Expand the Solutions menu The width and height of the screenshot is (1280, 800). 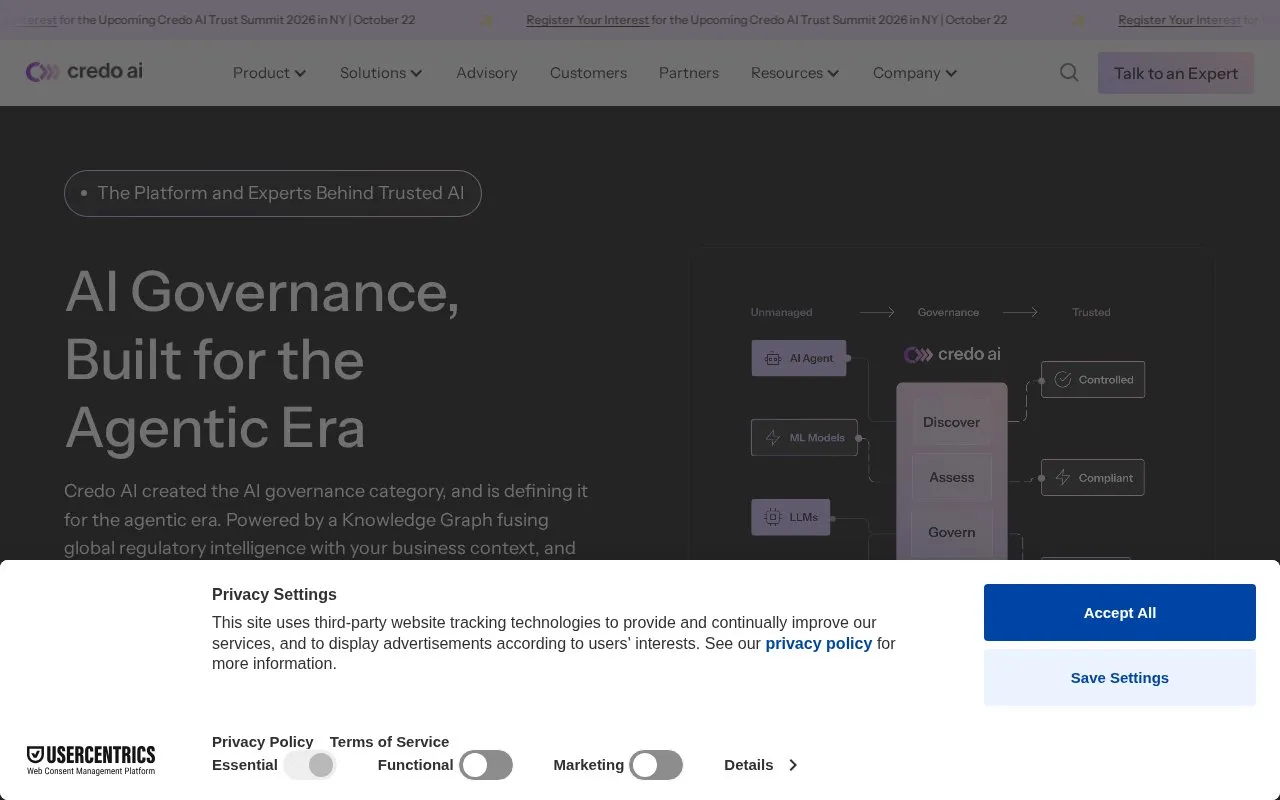[x=381, y=73]
